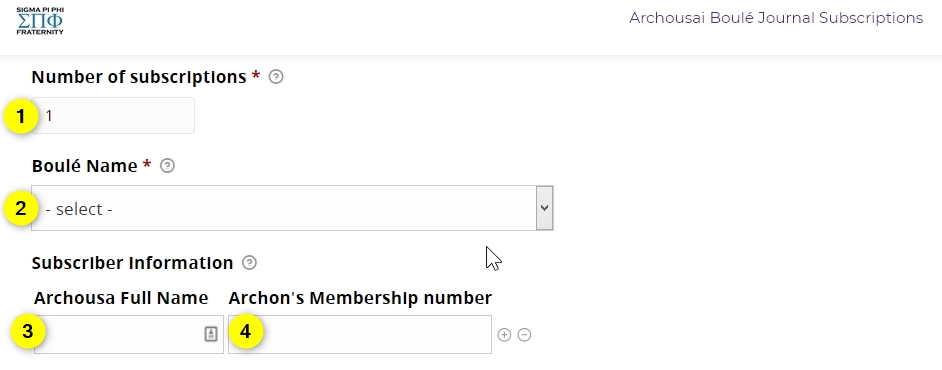The image size is (942, 370).
Task: Click yellow marker number 4
Action: click(245, 331)
